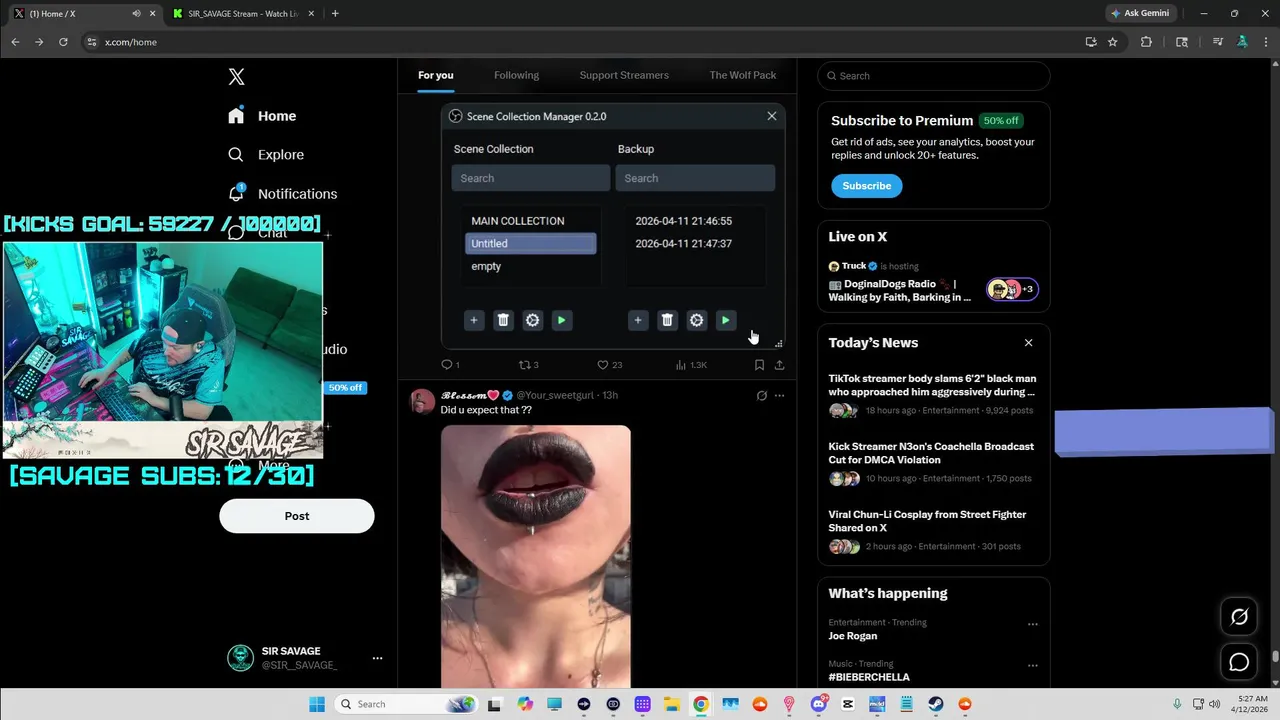This screenshot has width=1280, height=720.
Task: Select the Untitled scene collection
Action: (530, 243)
